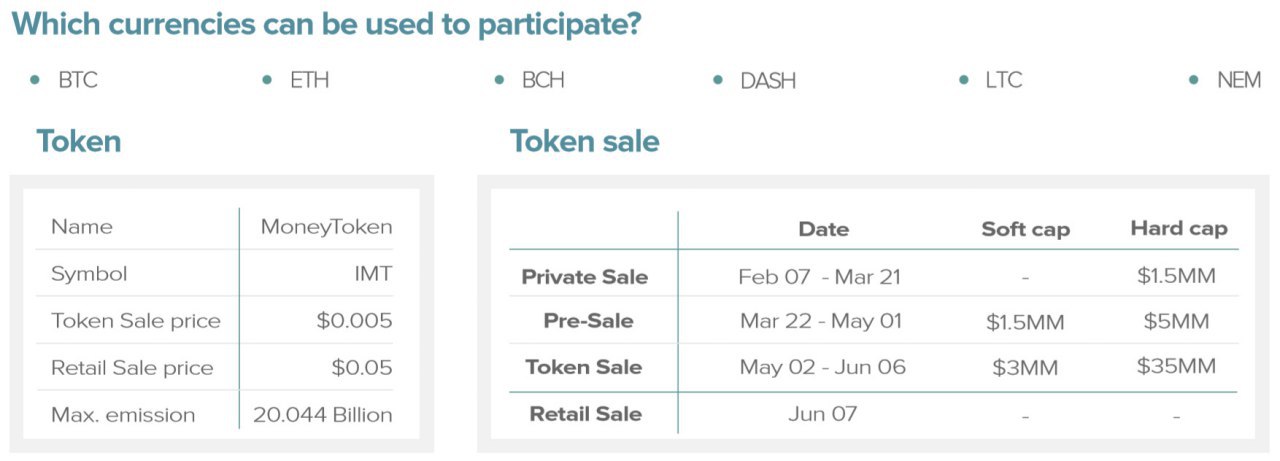Screen dimensions: 1280x461
Task: Click the 'Which currencies can be used' heading
Action: coord(326,25)
